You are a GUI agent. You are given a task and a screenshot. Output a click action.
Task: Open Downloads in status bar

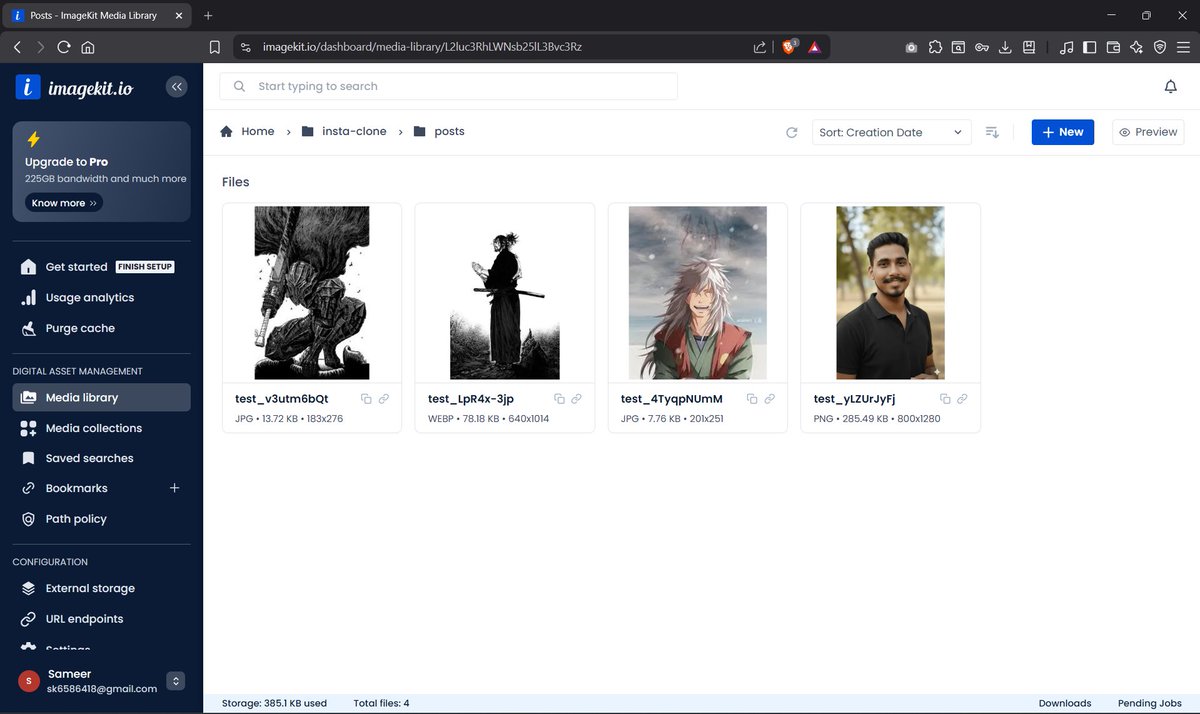[x=1065, y=703]
